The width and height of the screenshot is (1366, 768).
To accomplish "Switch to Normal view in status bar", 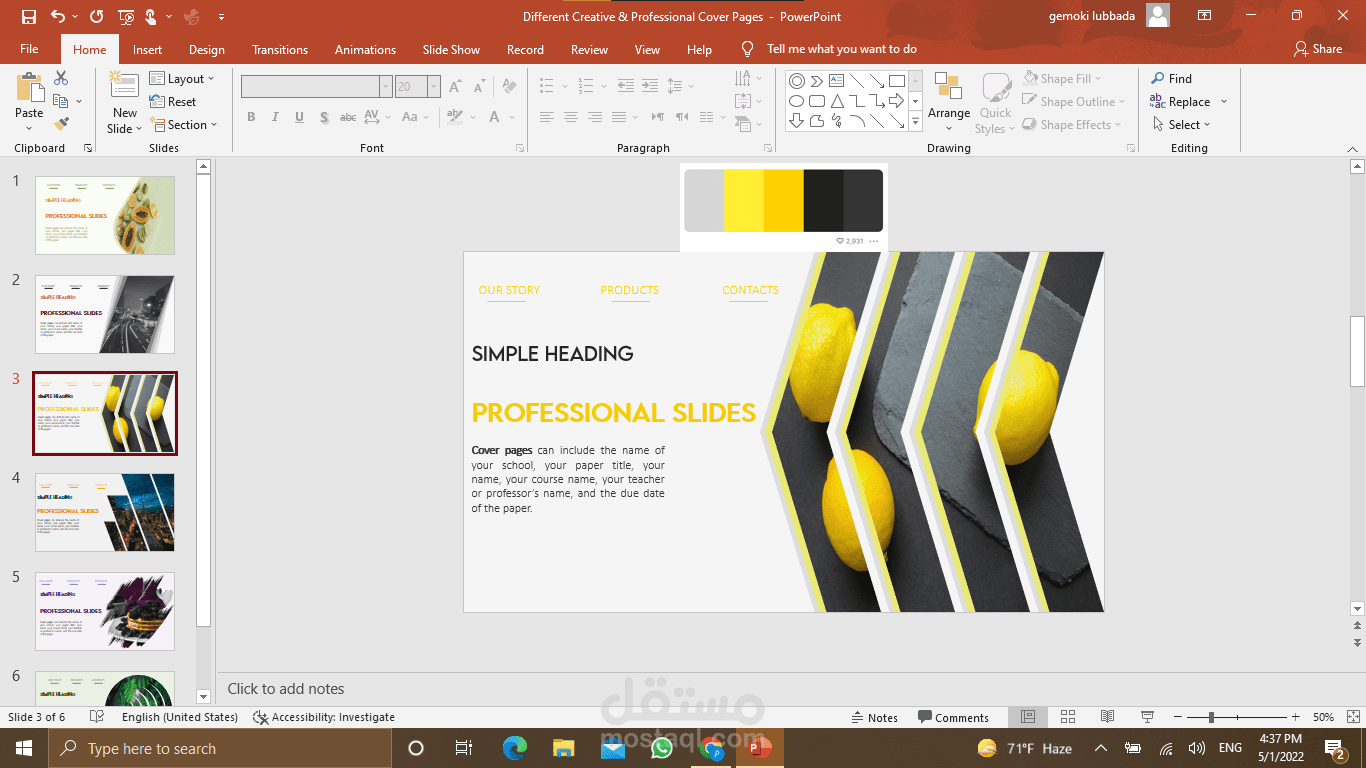I will (x=1027, y=717).
